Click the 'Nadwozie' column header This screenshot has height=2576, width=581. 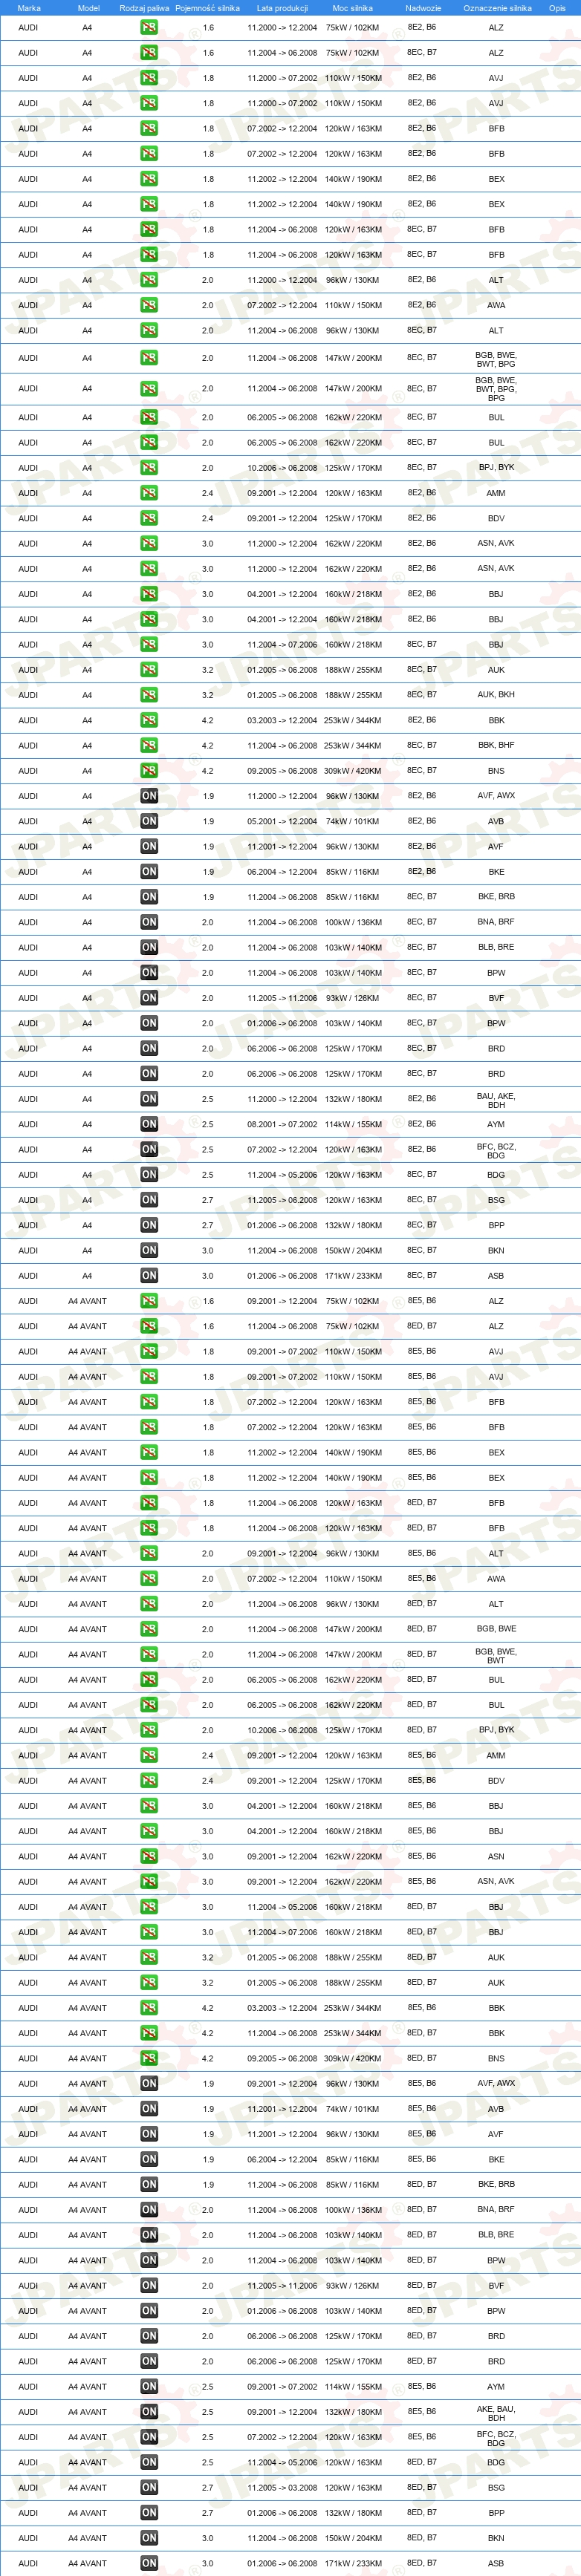[423, 8]
